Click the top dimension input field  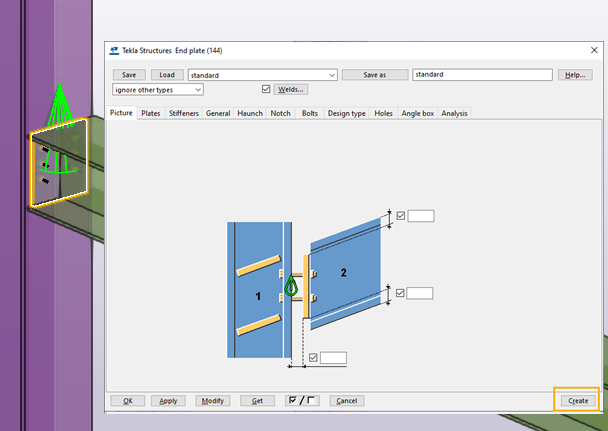[x=421, y=216]
